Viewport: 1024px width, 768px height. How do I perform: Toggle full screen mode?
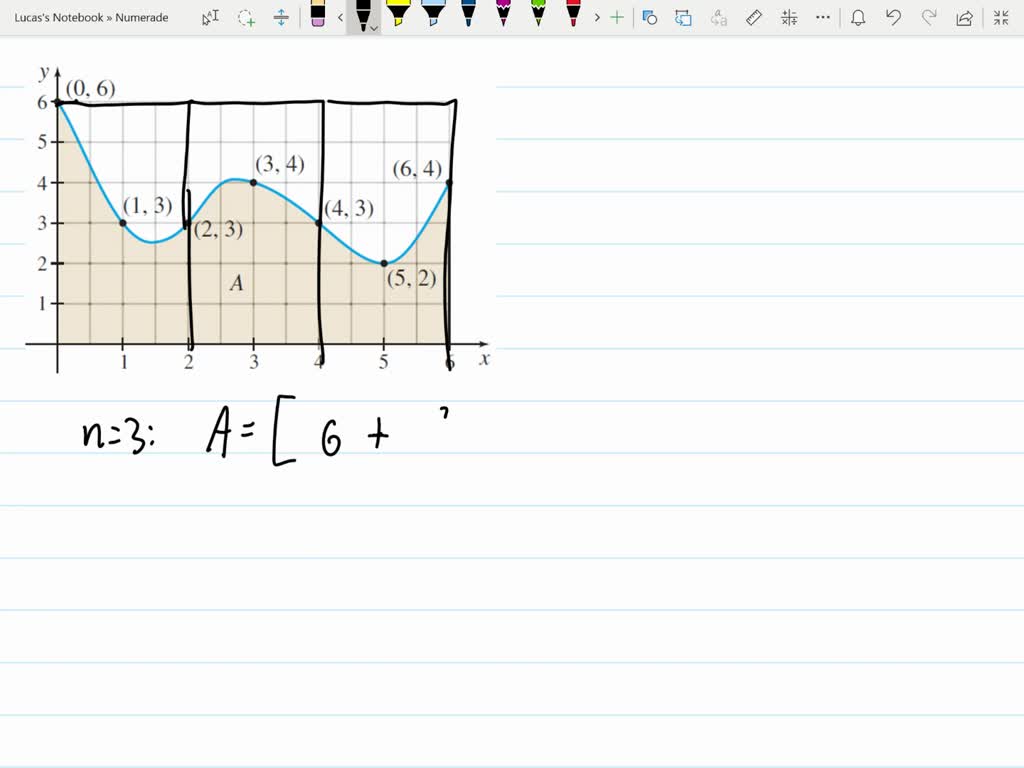coord(1000,17)
